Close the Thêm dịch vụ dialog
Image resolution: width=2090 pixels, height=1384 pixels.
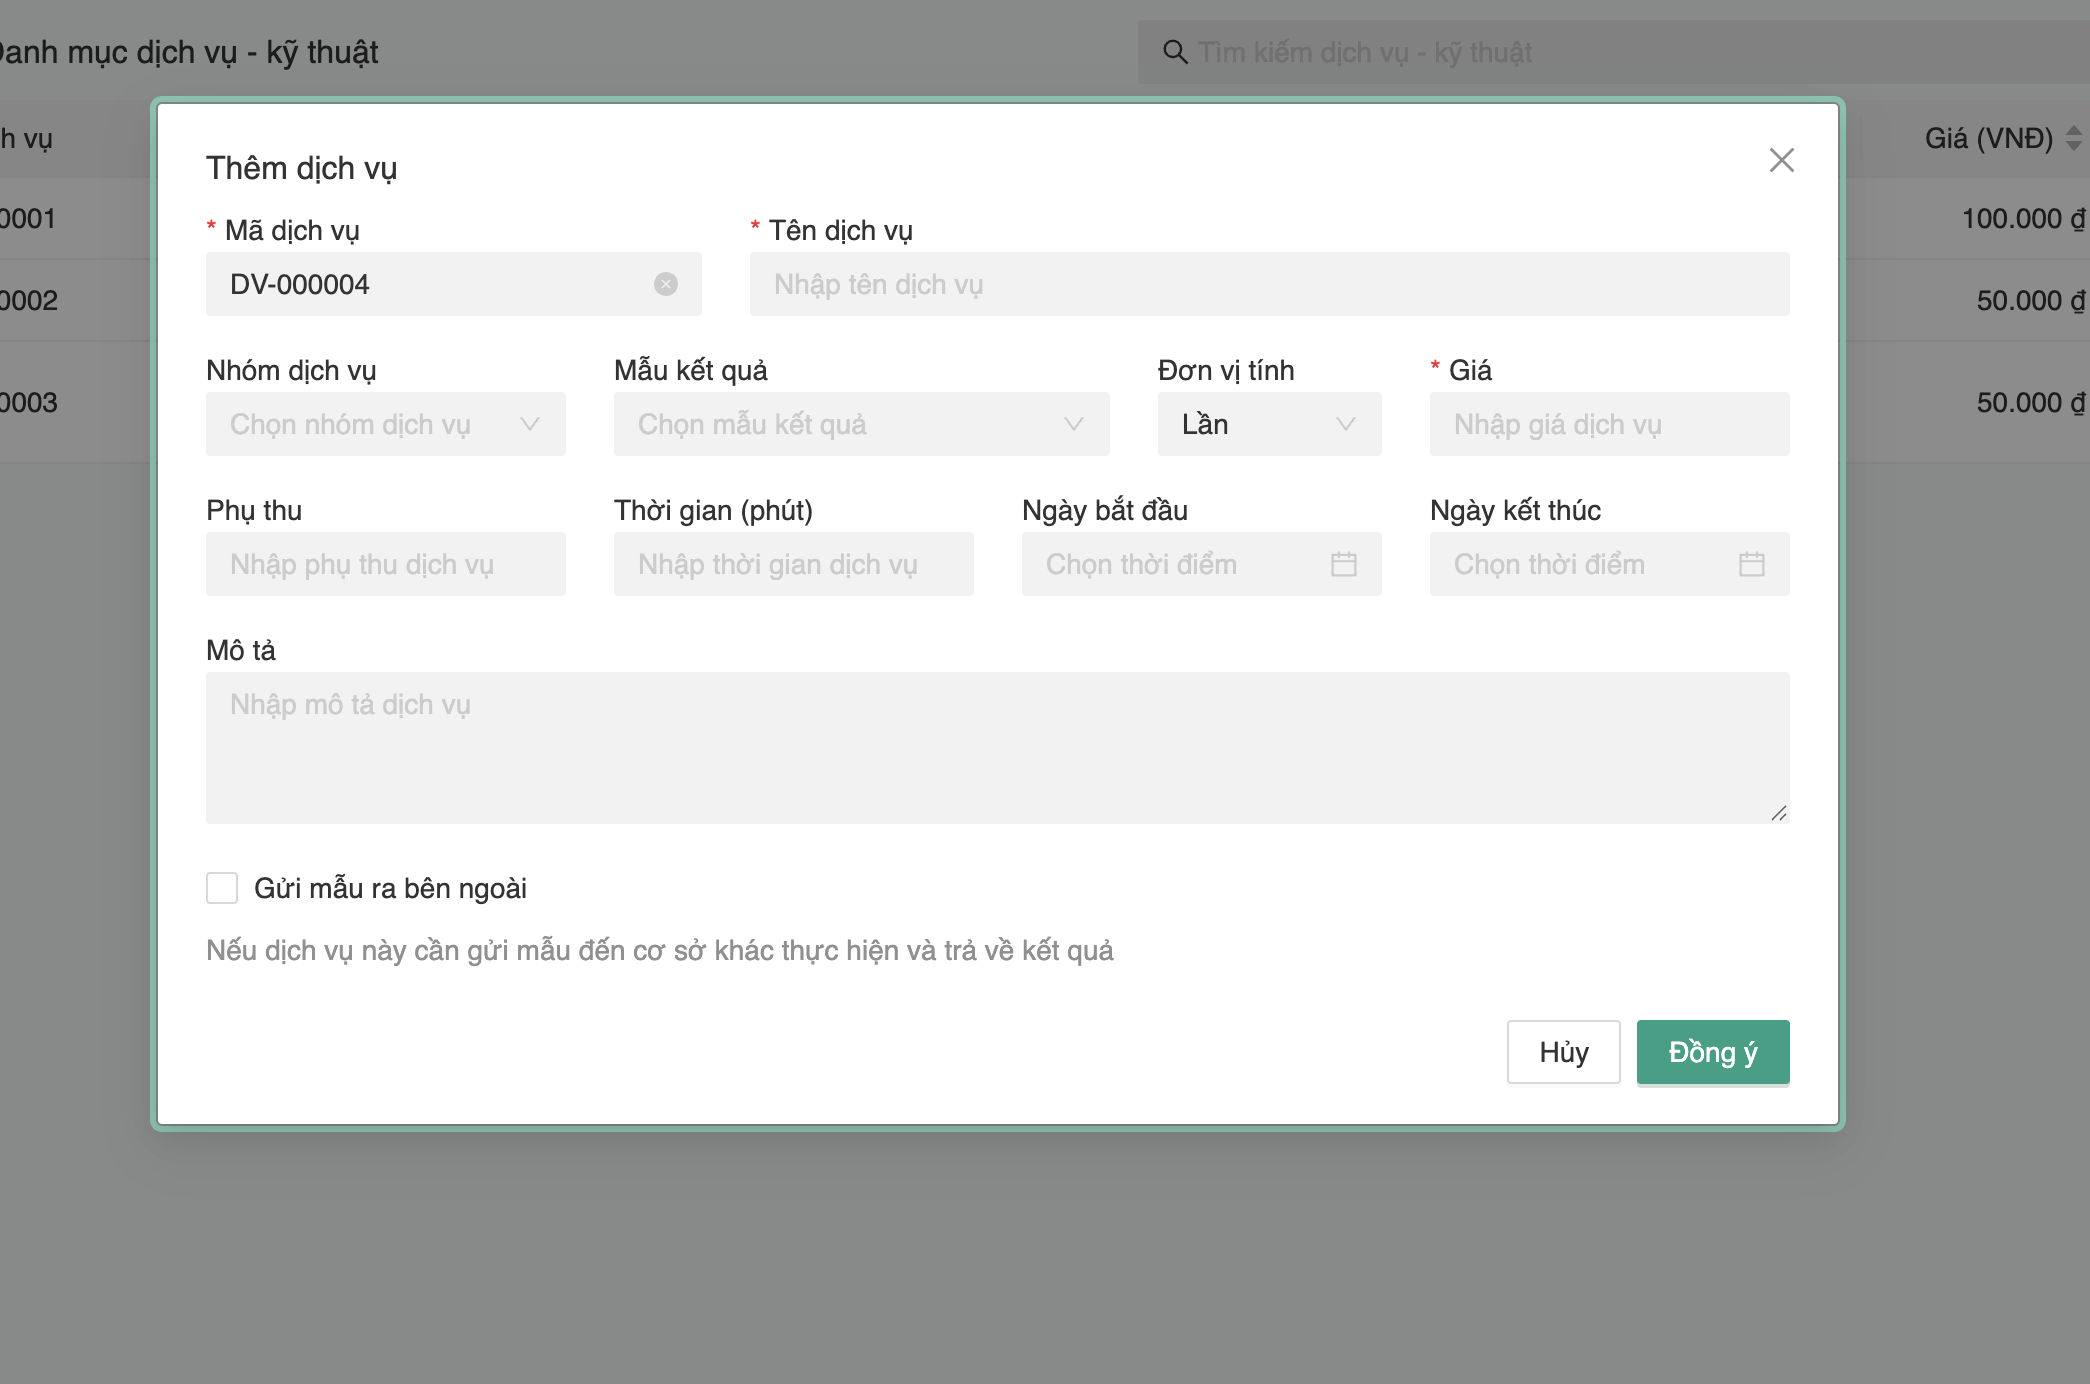tap(1781, 160)
